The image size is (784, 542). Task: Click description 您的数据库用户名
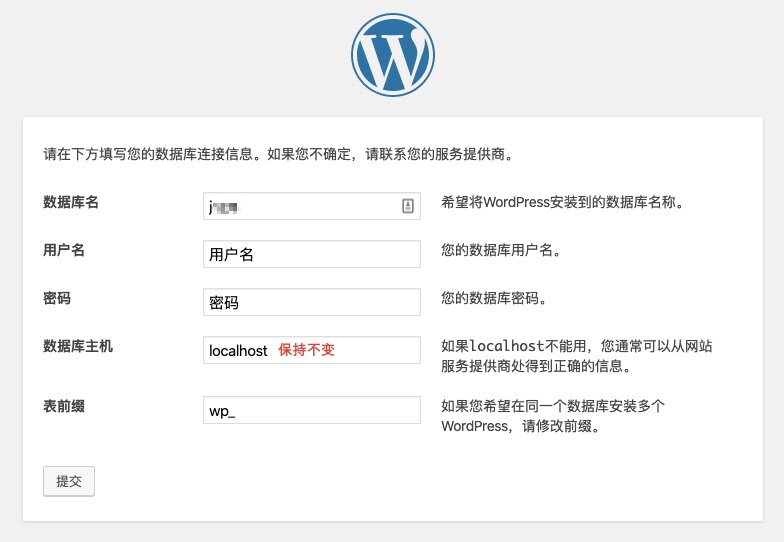(500, 250)
